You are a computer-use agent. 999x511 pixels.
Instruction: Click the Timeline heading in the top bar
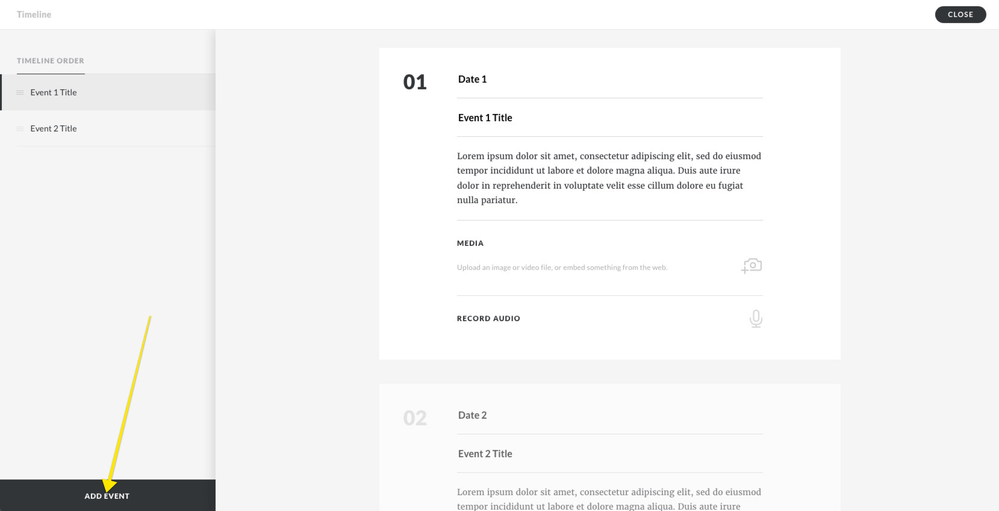[34, 15]
